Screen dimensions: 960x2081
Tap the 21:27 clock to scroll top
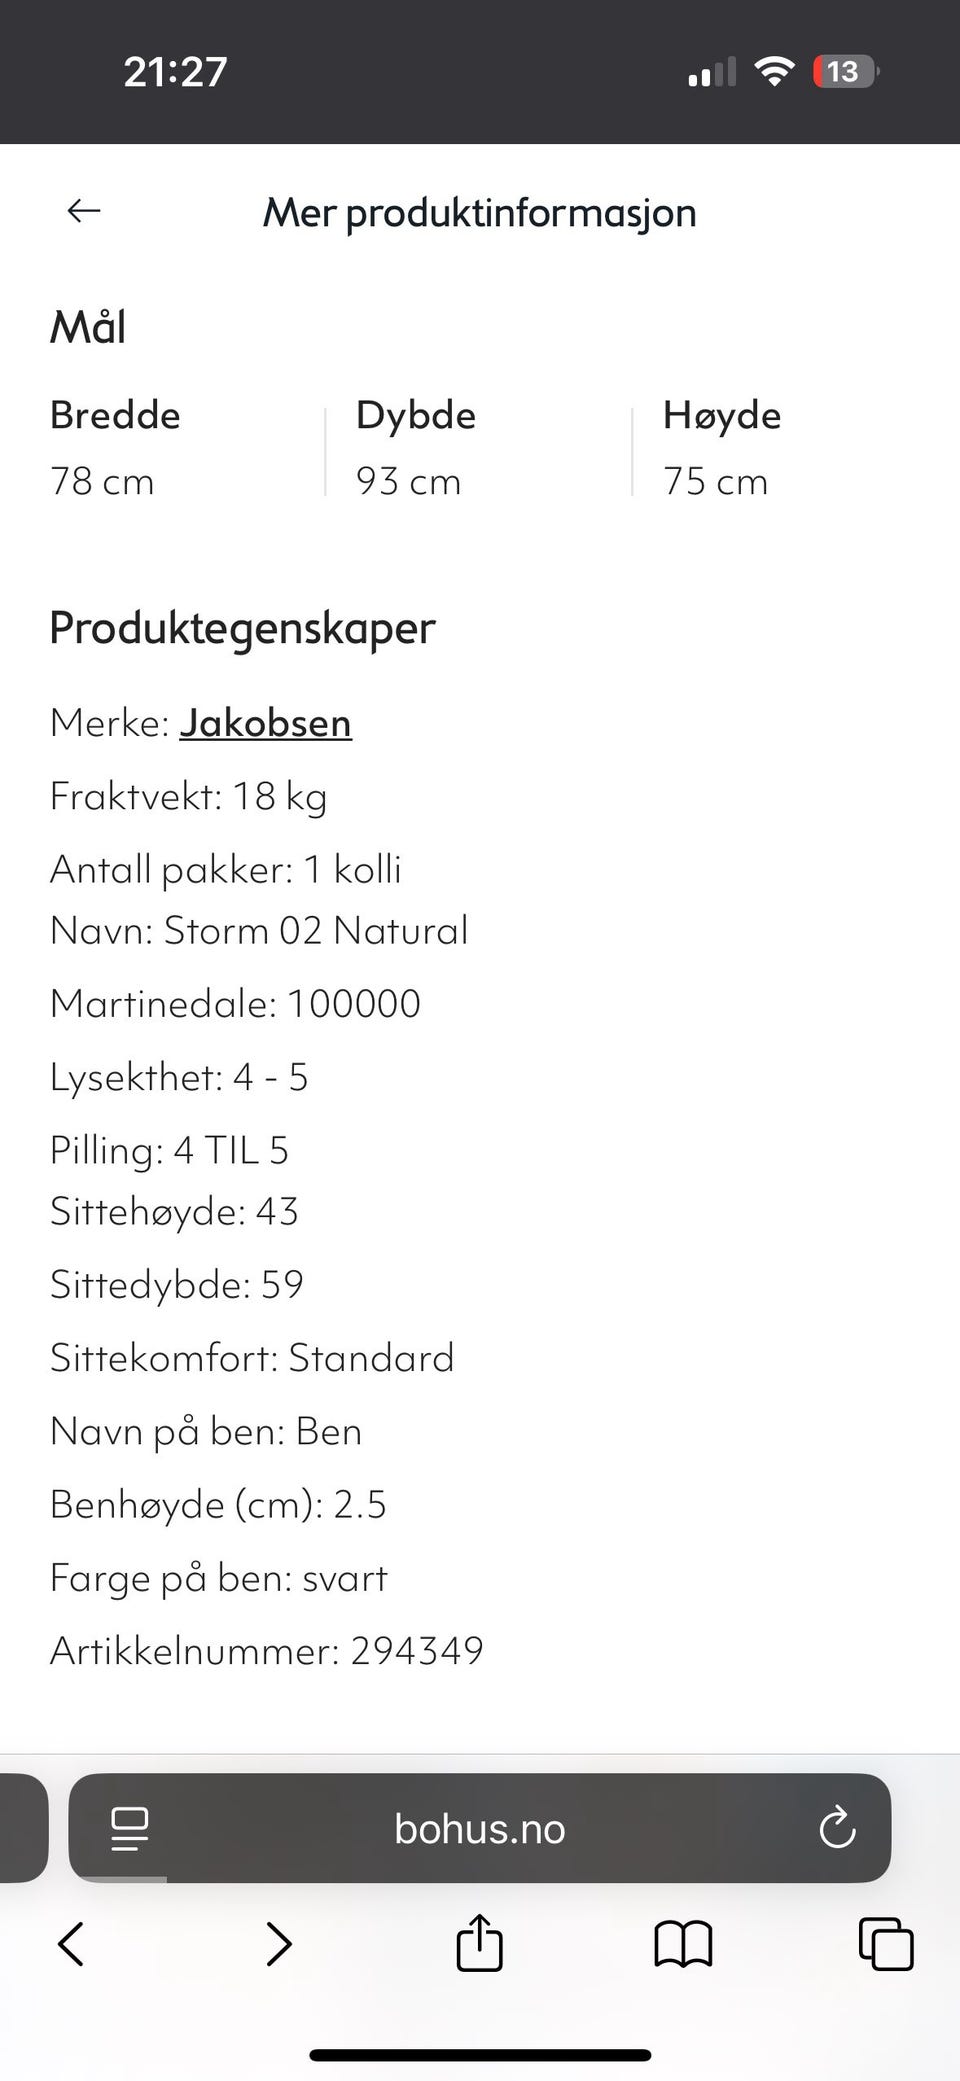click(x=176, y=70)
